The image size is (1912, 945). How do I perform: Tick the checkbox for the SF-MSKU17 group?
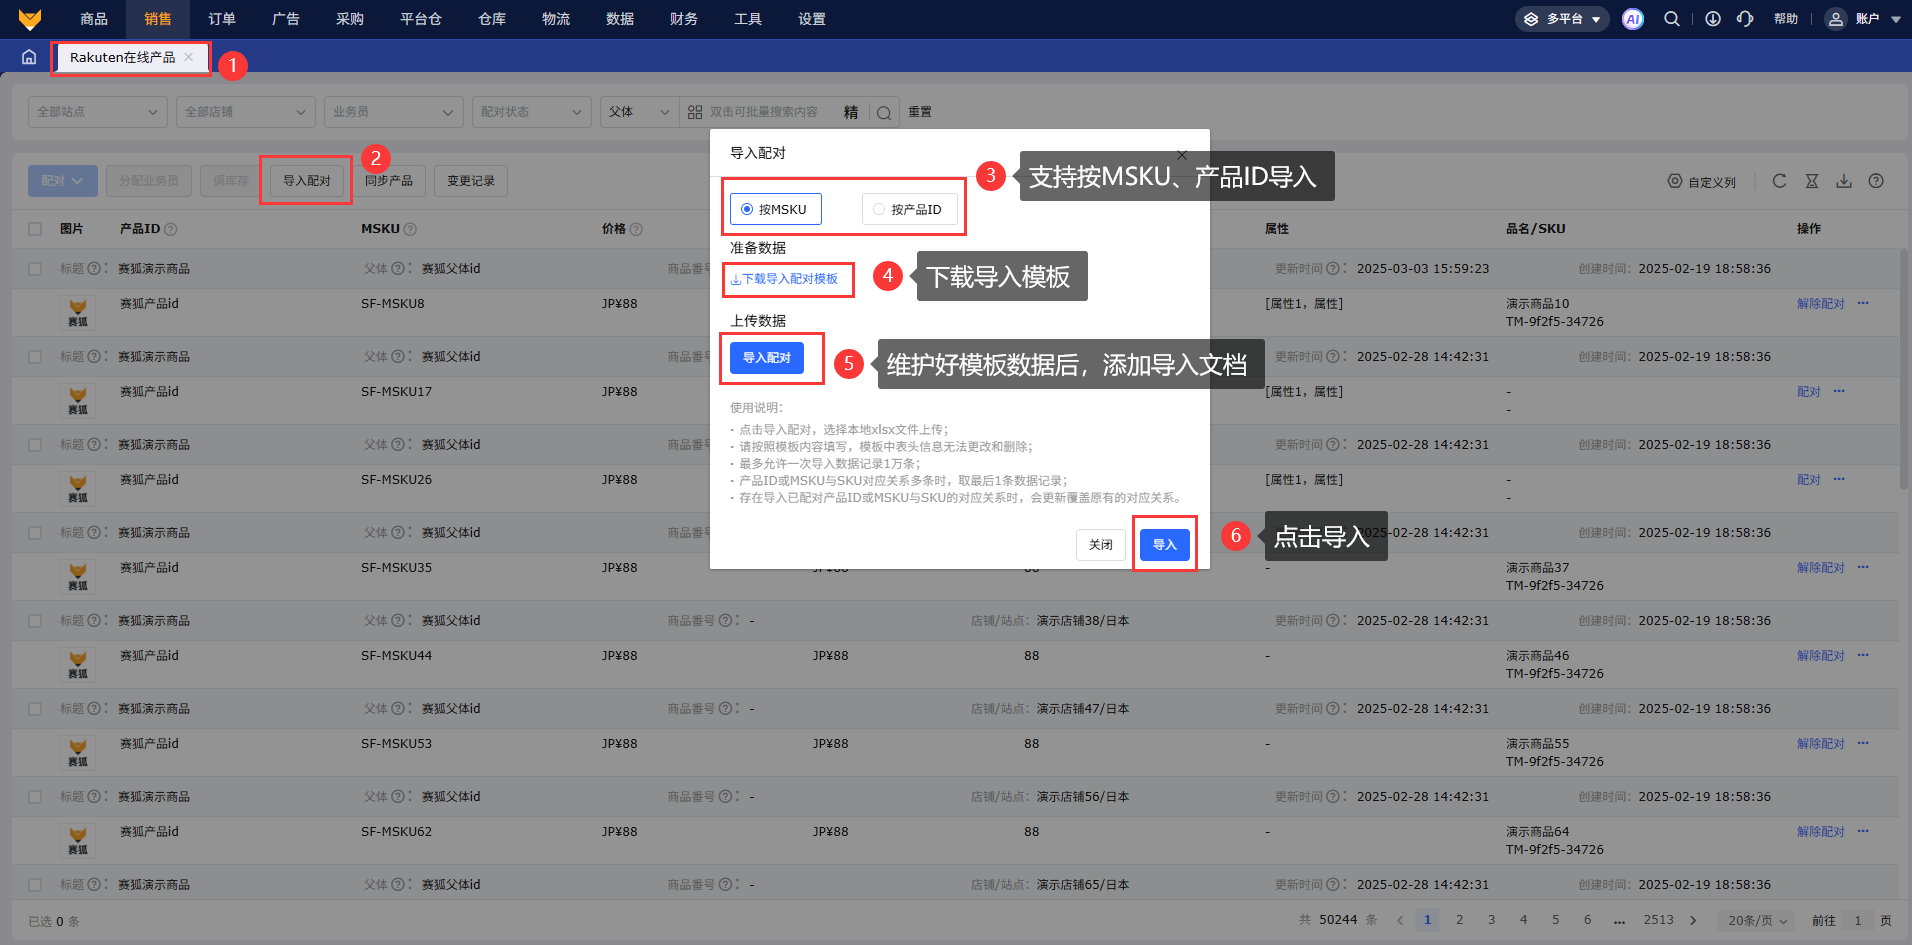click(35, 357)
